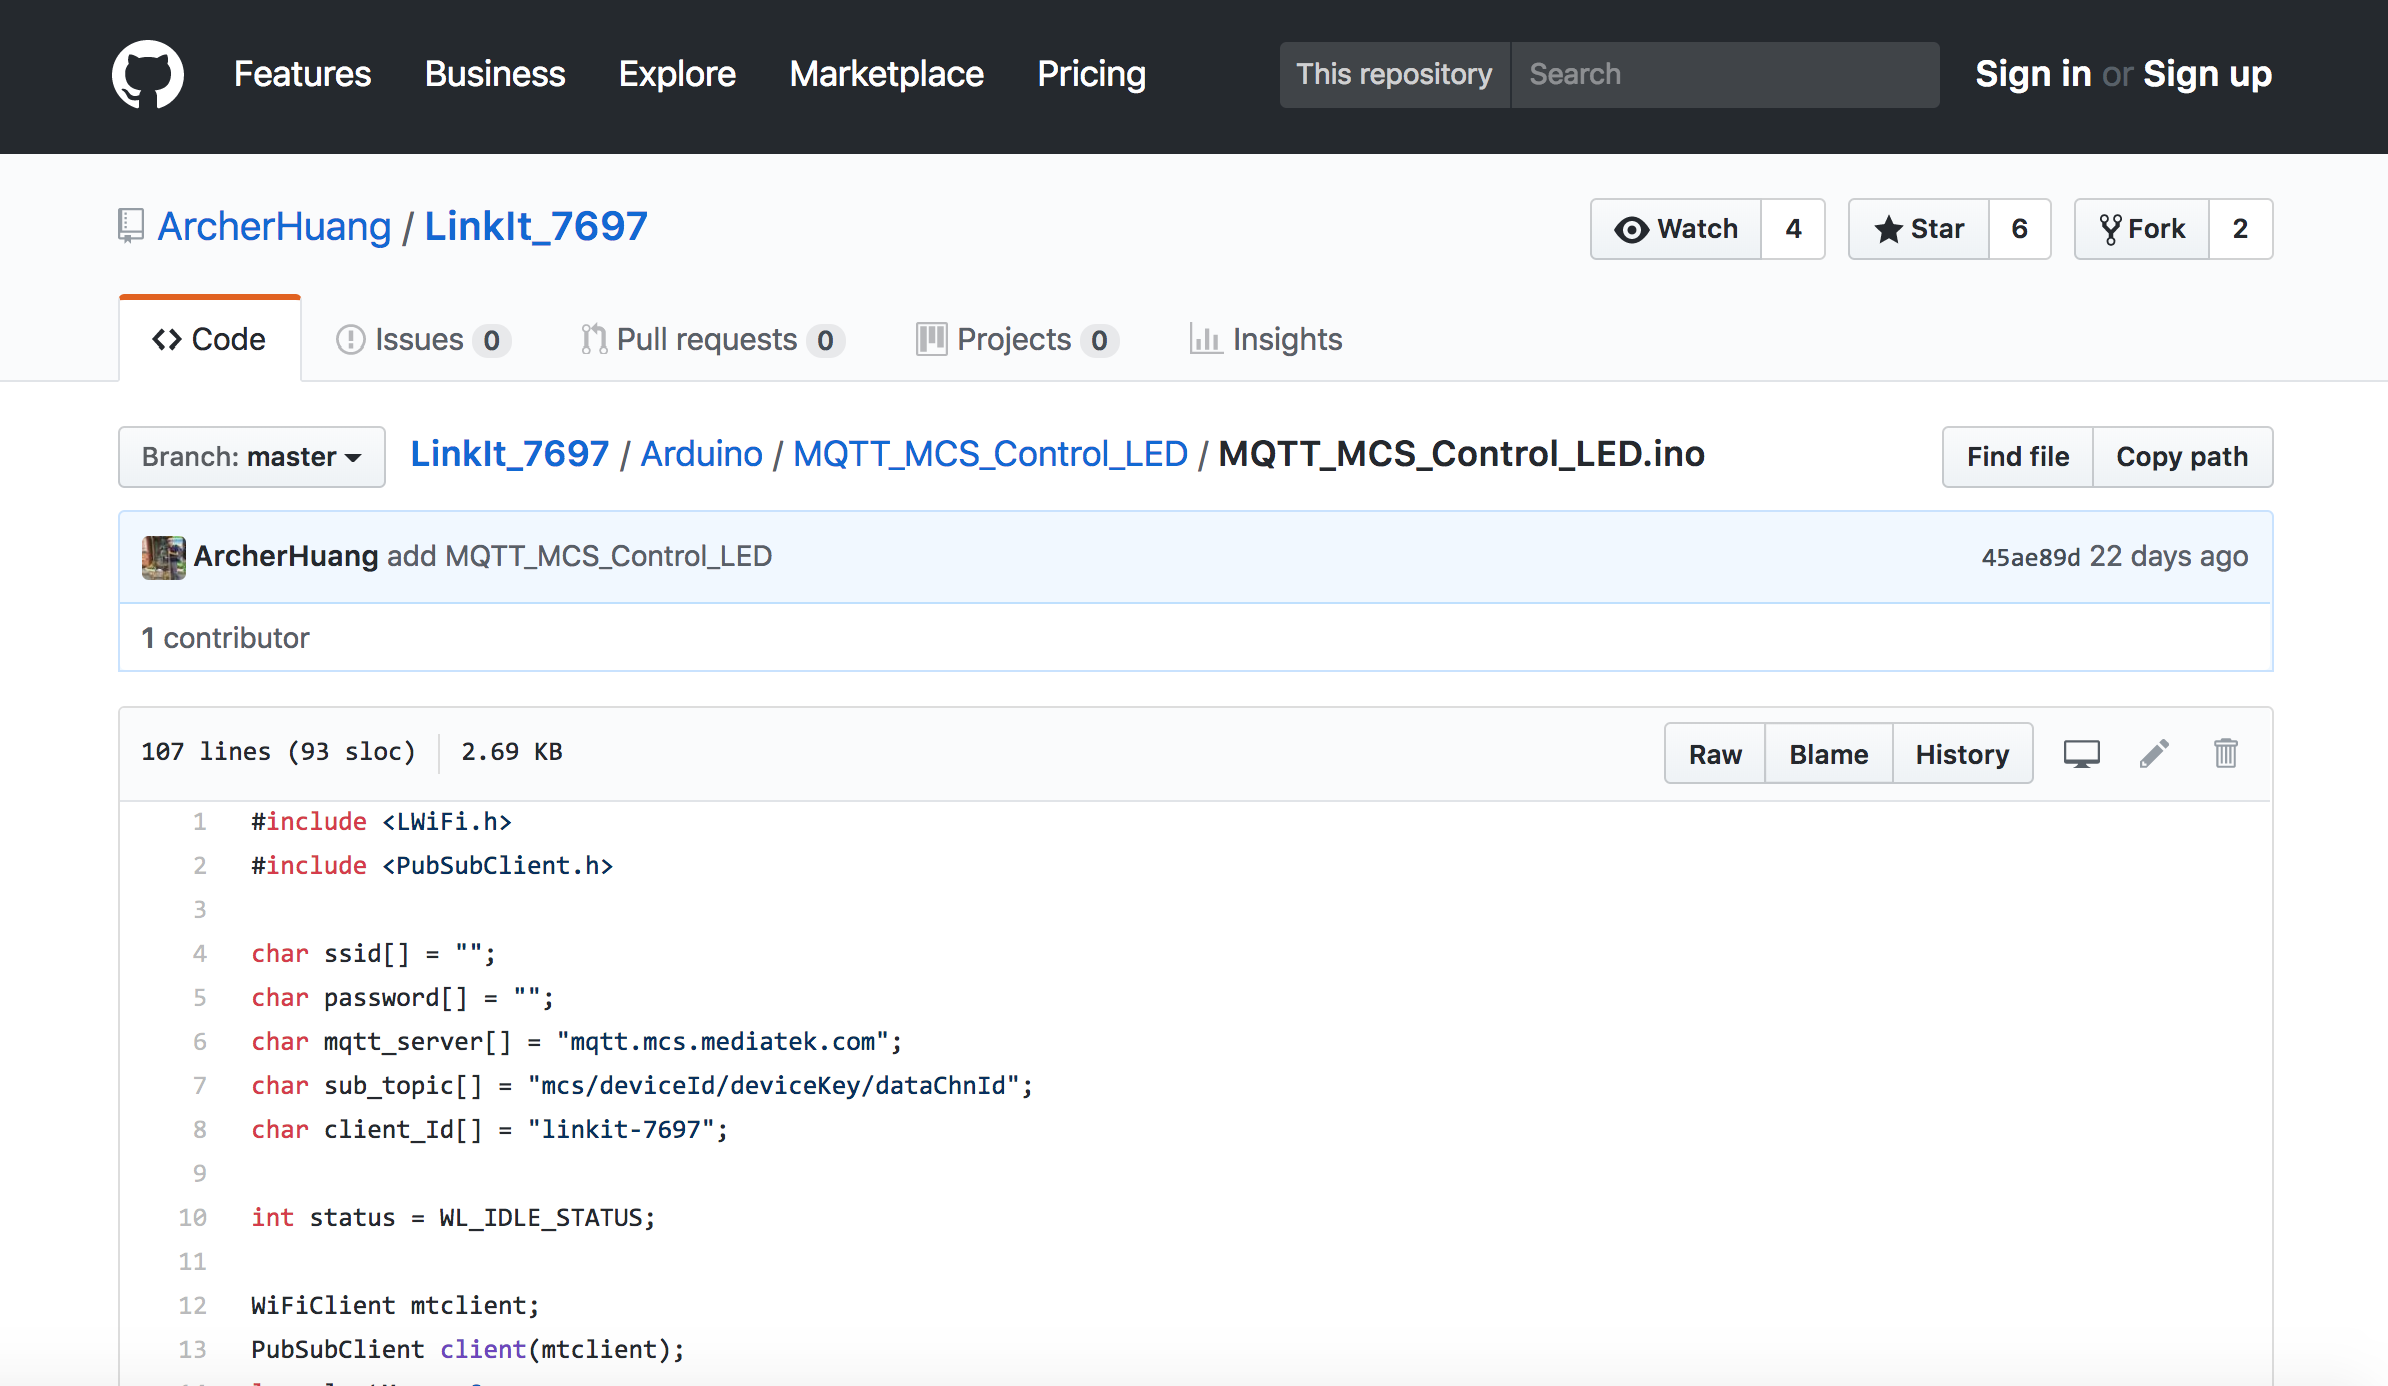
Task: Open the Code tab
Action: pos(209,340)
